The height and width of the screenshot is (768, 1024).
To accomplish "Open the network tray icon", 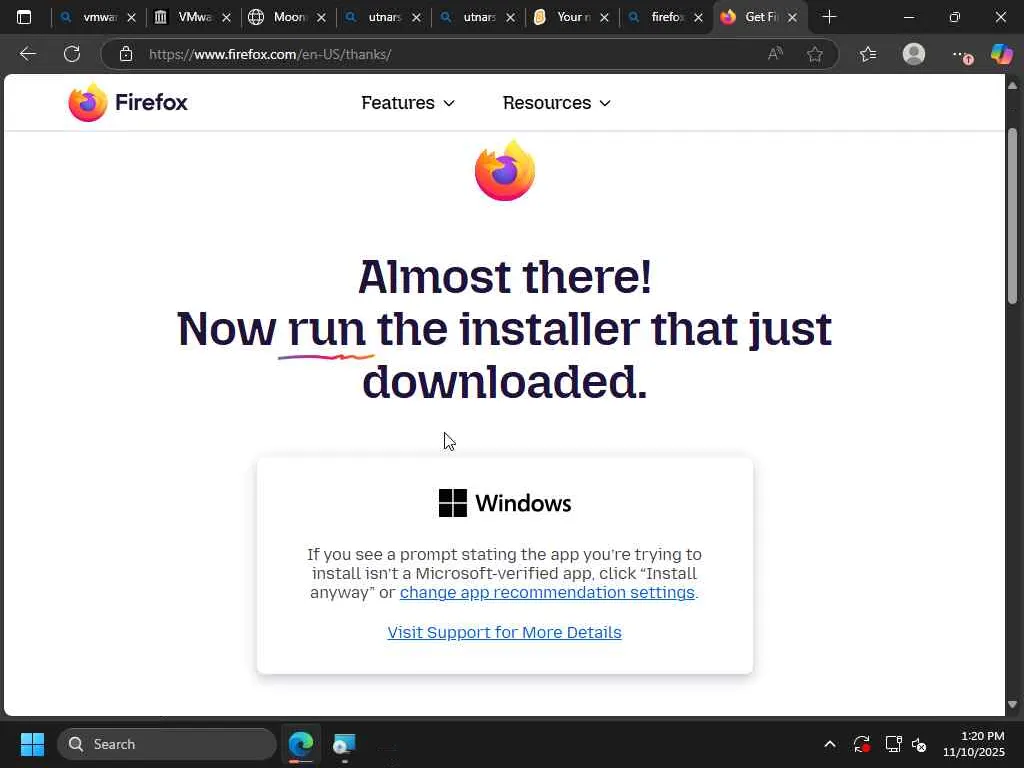I will pos(893,744).
